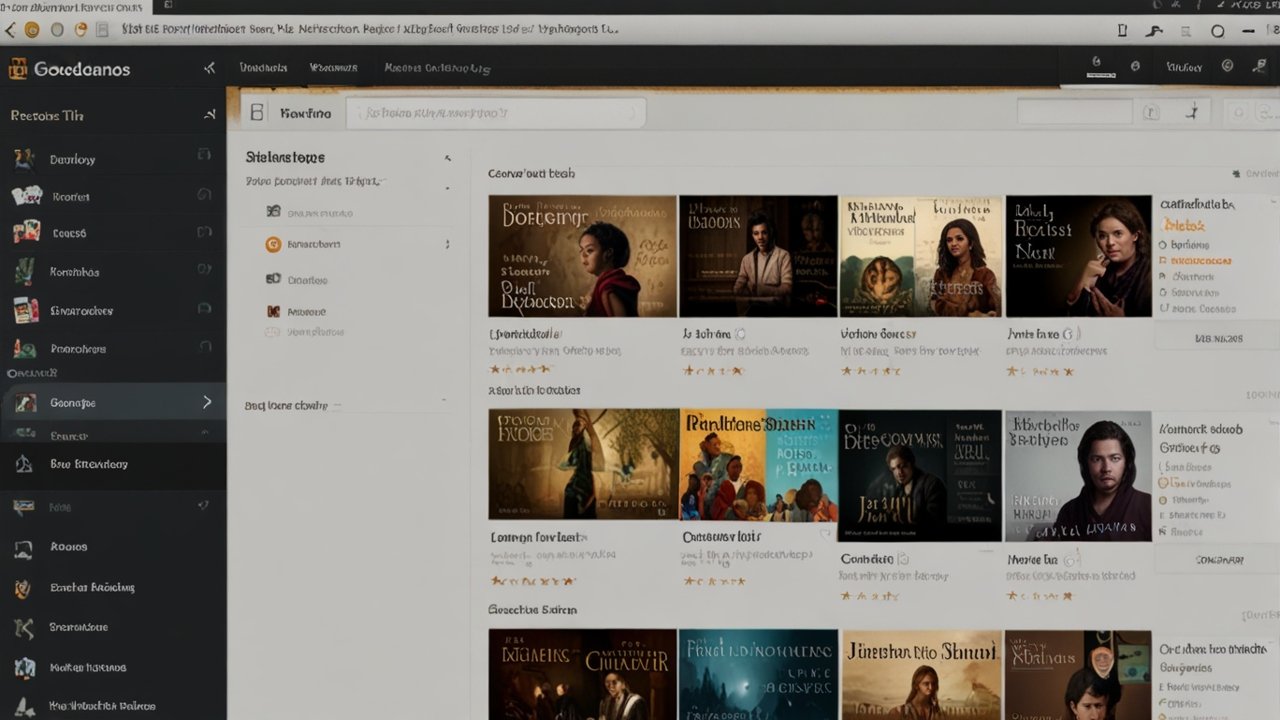Click the browser back arrow
The width and height of the screenshot is (1280, 720).
point(11,30)
